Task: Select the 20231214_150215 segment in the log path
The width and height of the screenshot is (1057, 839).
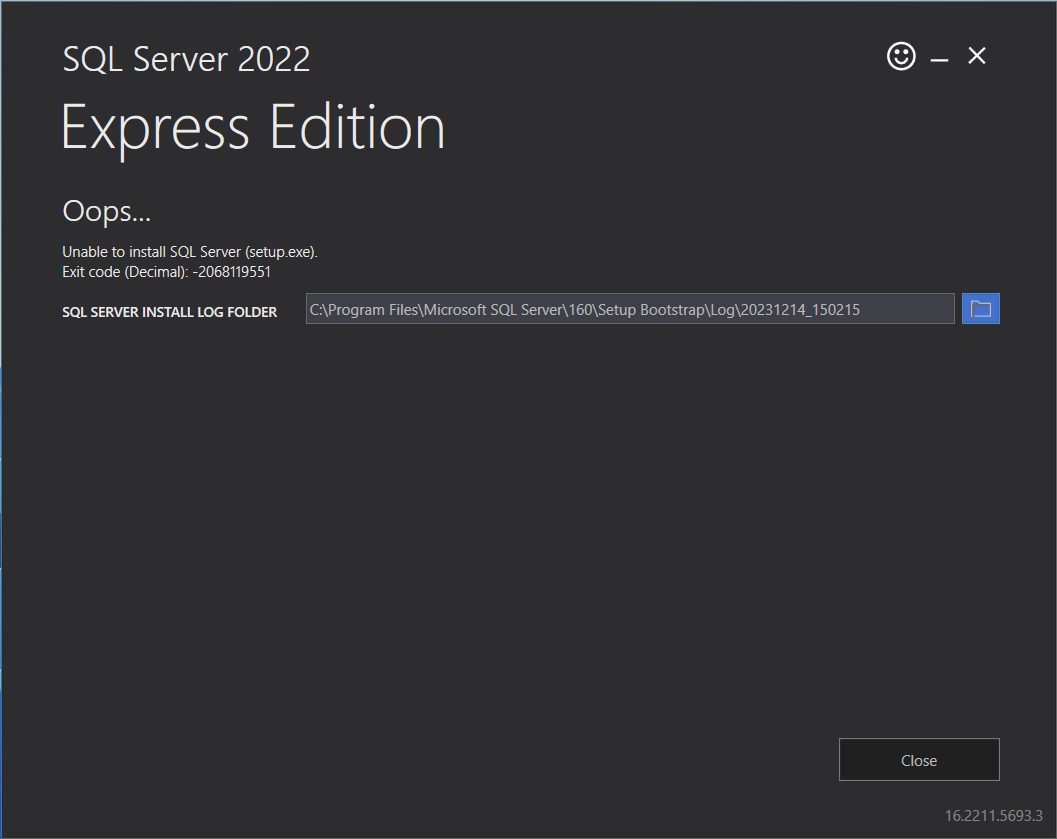Action: [800, 310]
